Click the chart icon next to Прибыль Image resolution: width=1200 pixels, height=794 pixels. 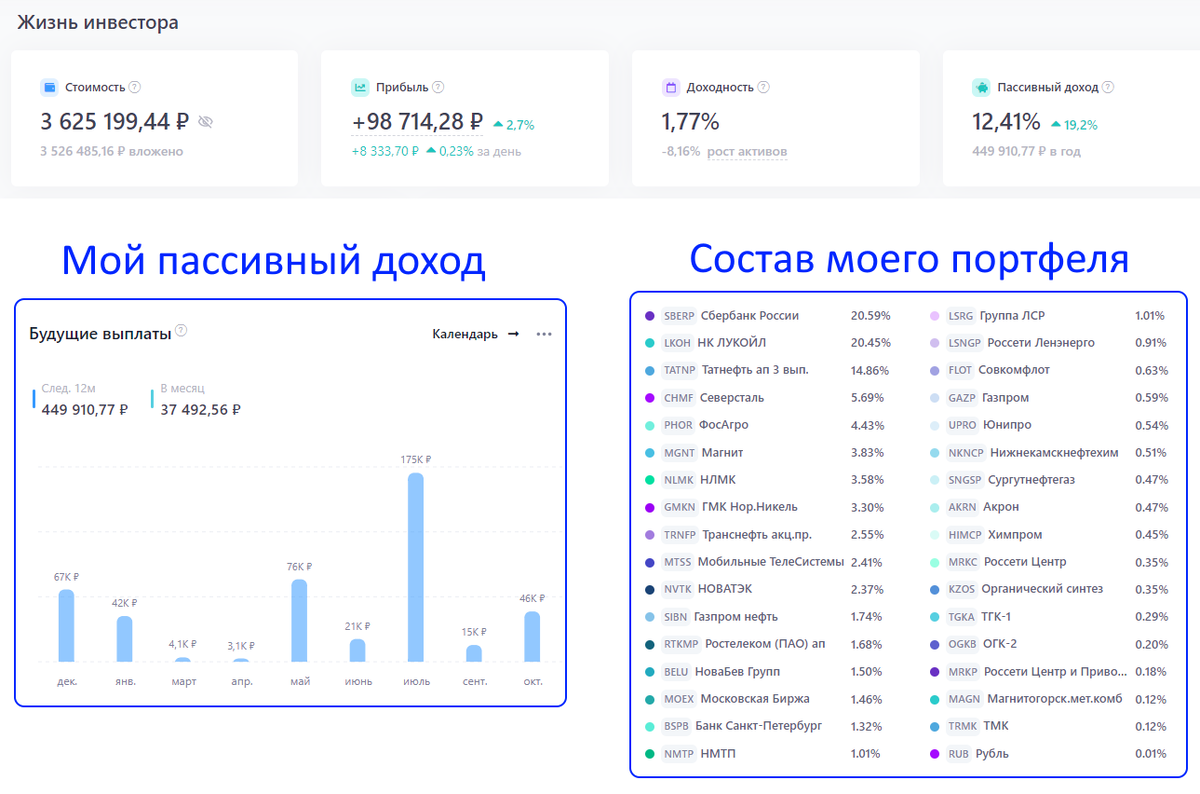pyautogui.click(x=360, y=87)
